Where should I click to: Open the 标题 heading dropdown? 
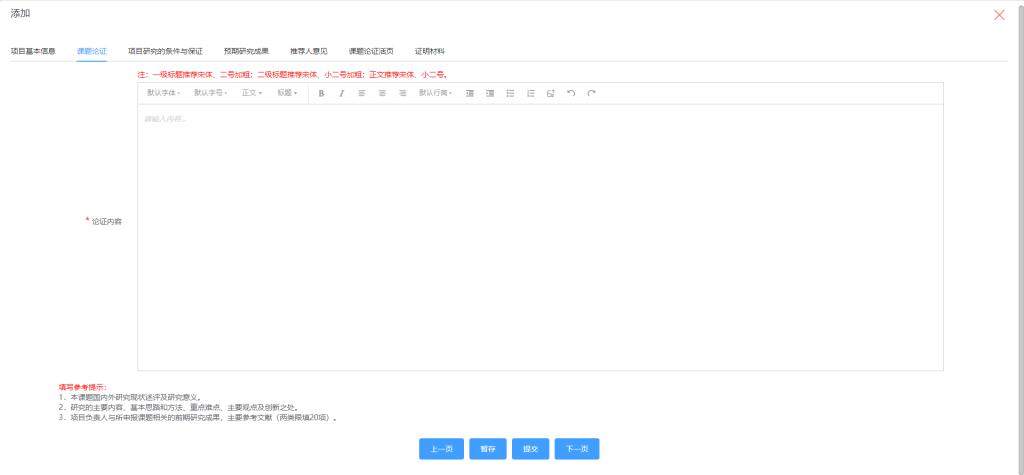point(287,93)
